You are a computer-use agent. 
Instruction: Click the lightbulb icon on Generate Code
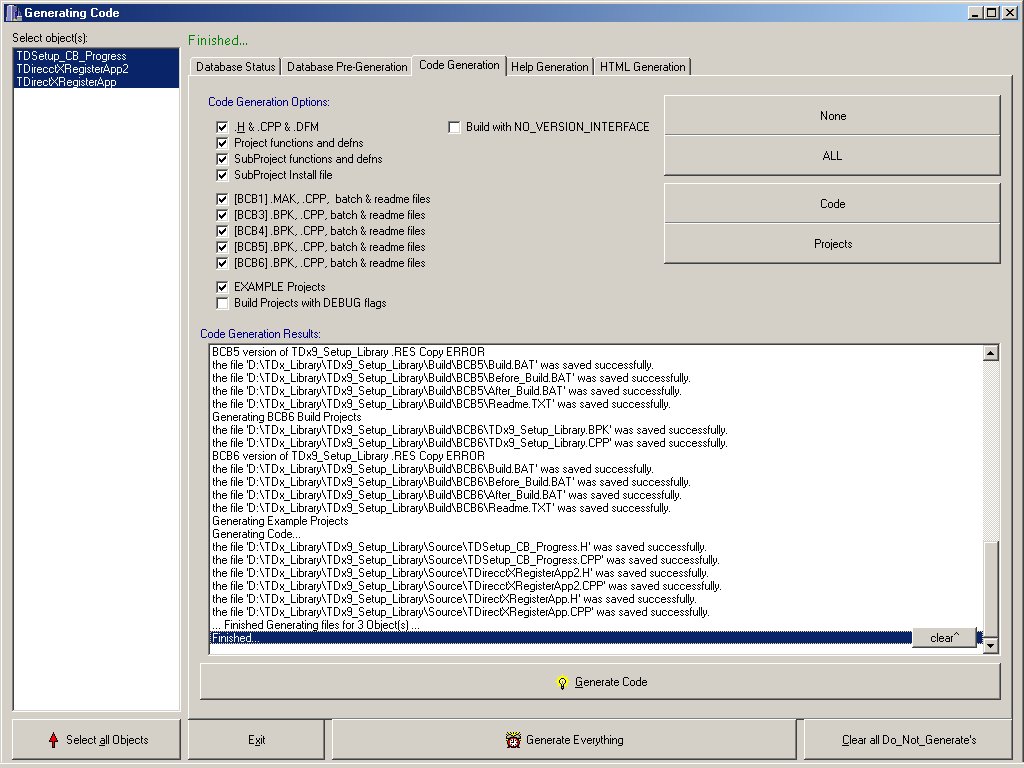pos(563,682)
